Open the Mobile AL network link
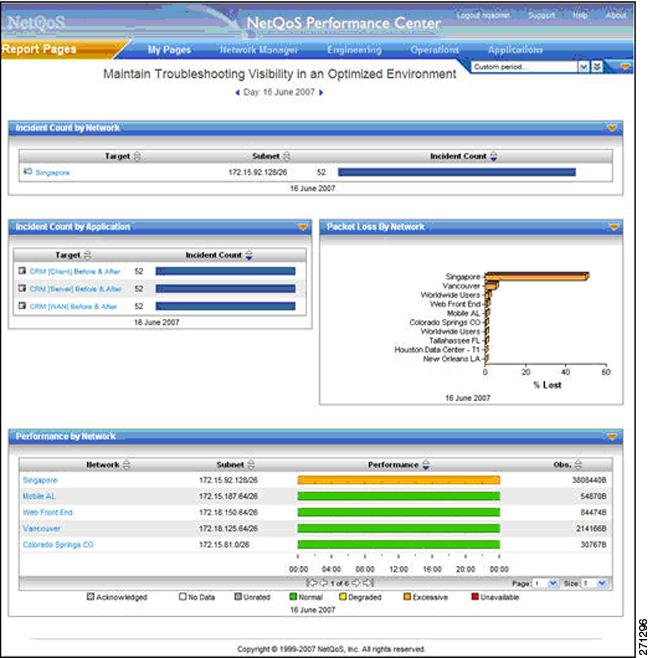 tap(39, 496)
